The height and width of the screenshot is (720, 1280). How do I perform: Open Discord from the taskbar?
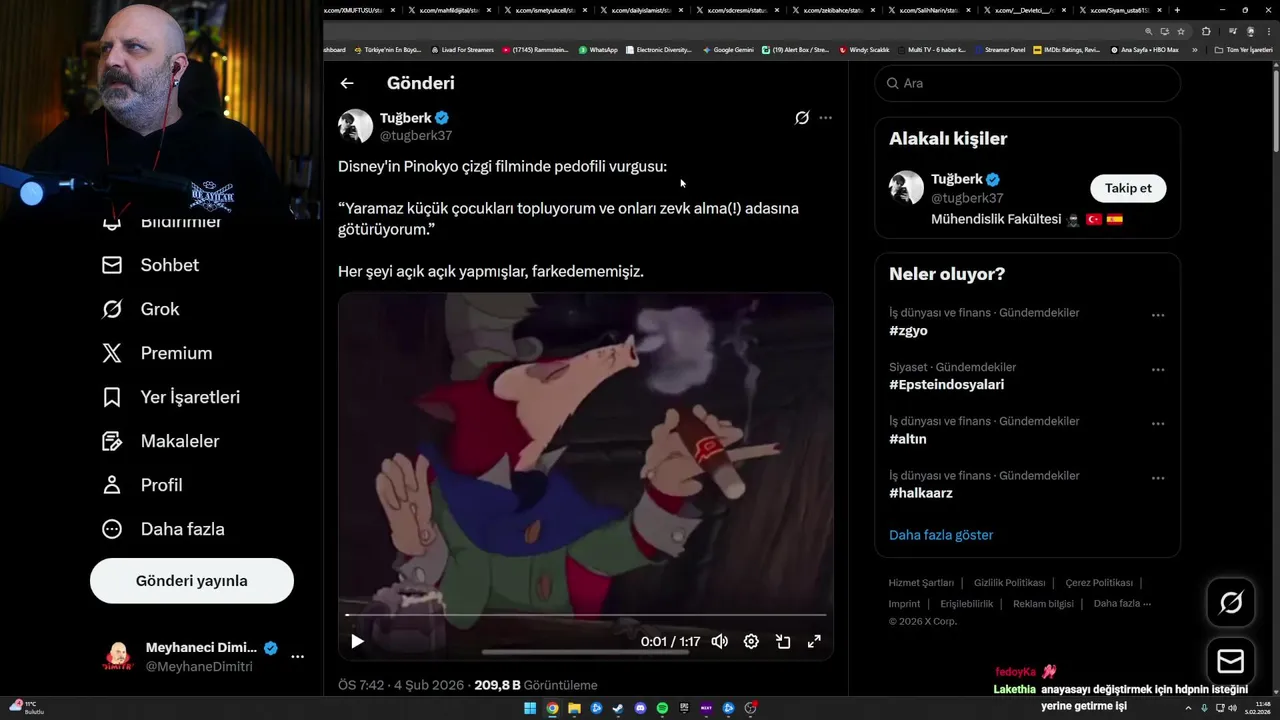(x=640, y=708)
